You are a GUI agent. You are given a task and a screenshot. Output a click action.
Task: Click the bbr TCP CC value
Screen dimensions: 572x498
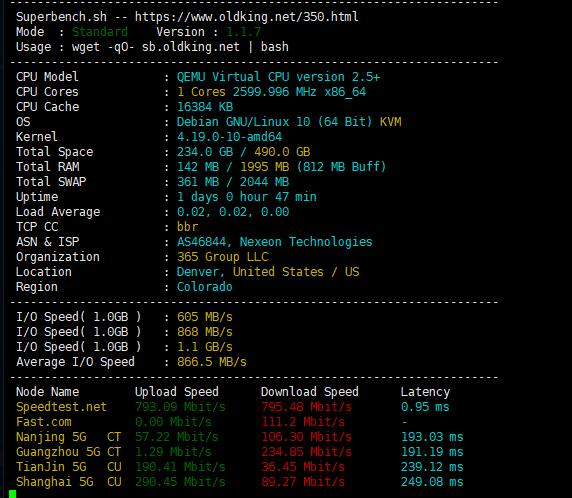(x=188, y=227)
